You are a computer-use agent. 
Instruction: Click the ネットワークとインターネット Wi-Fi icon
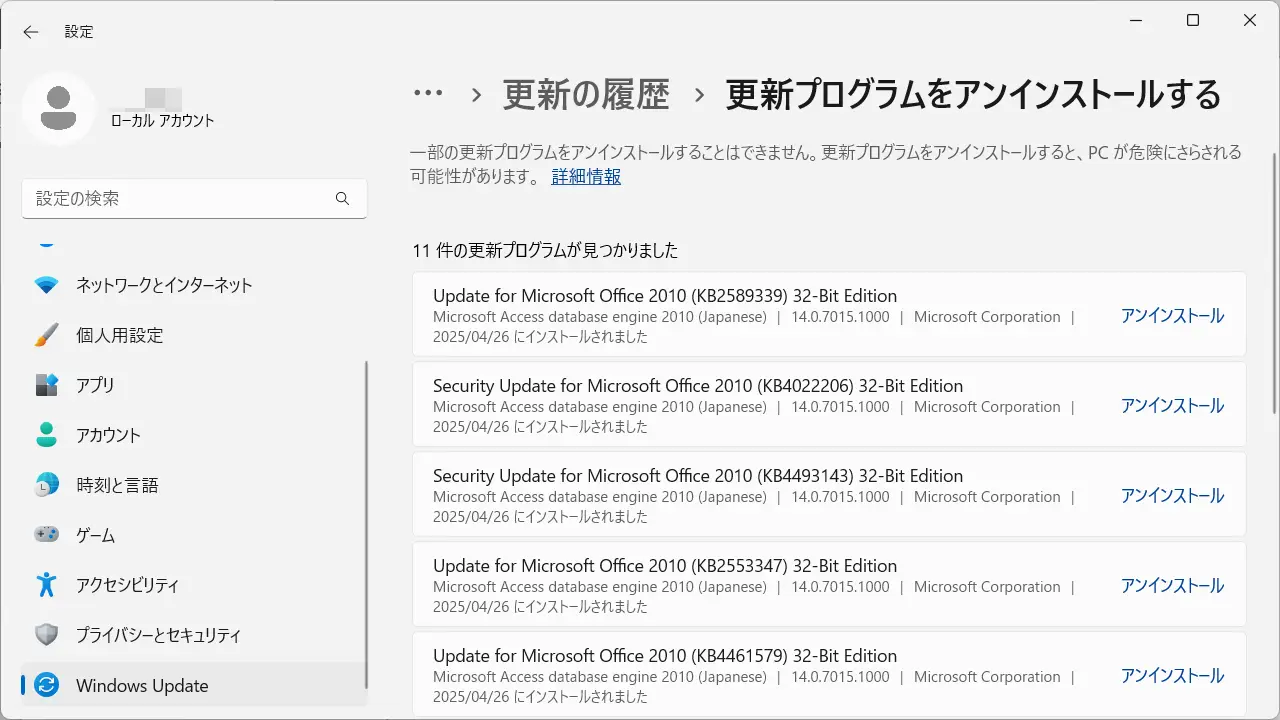tap(46, 285)
